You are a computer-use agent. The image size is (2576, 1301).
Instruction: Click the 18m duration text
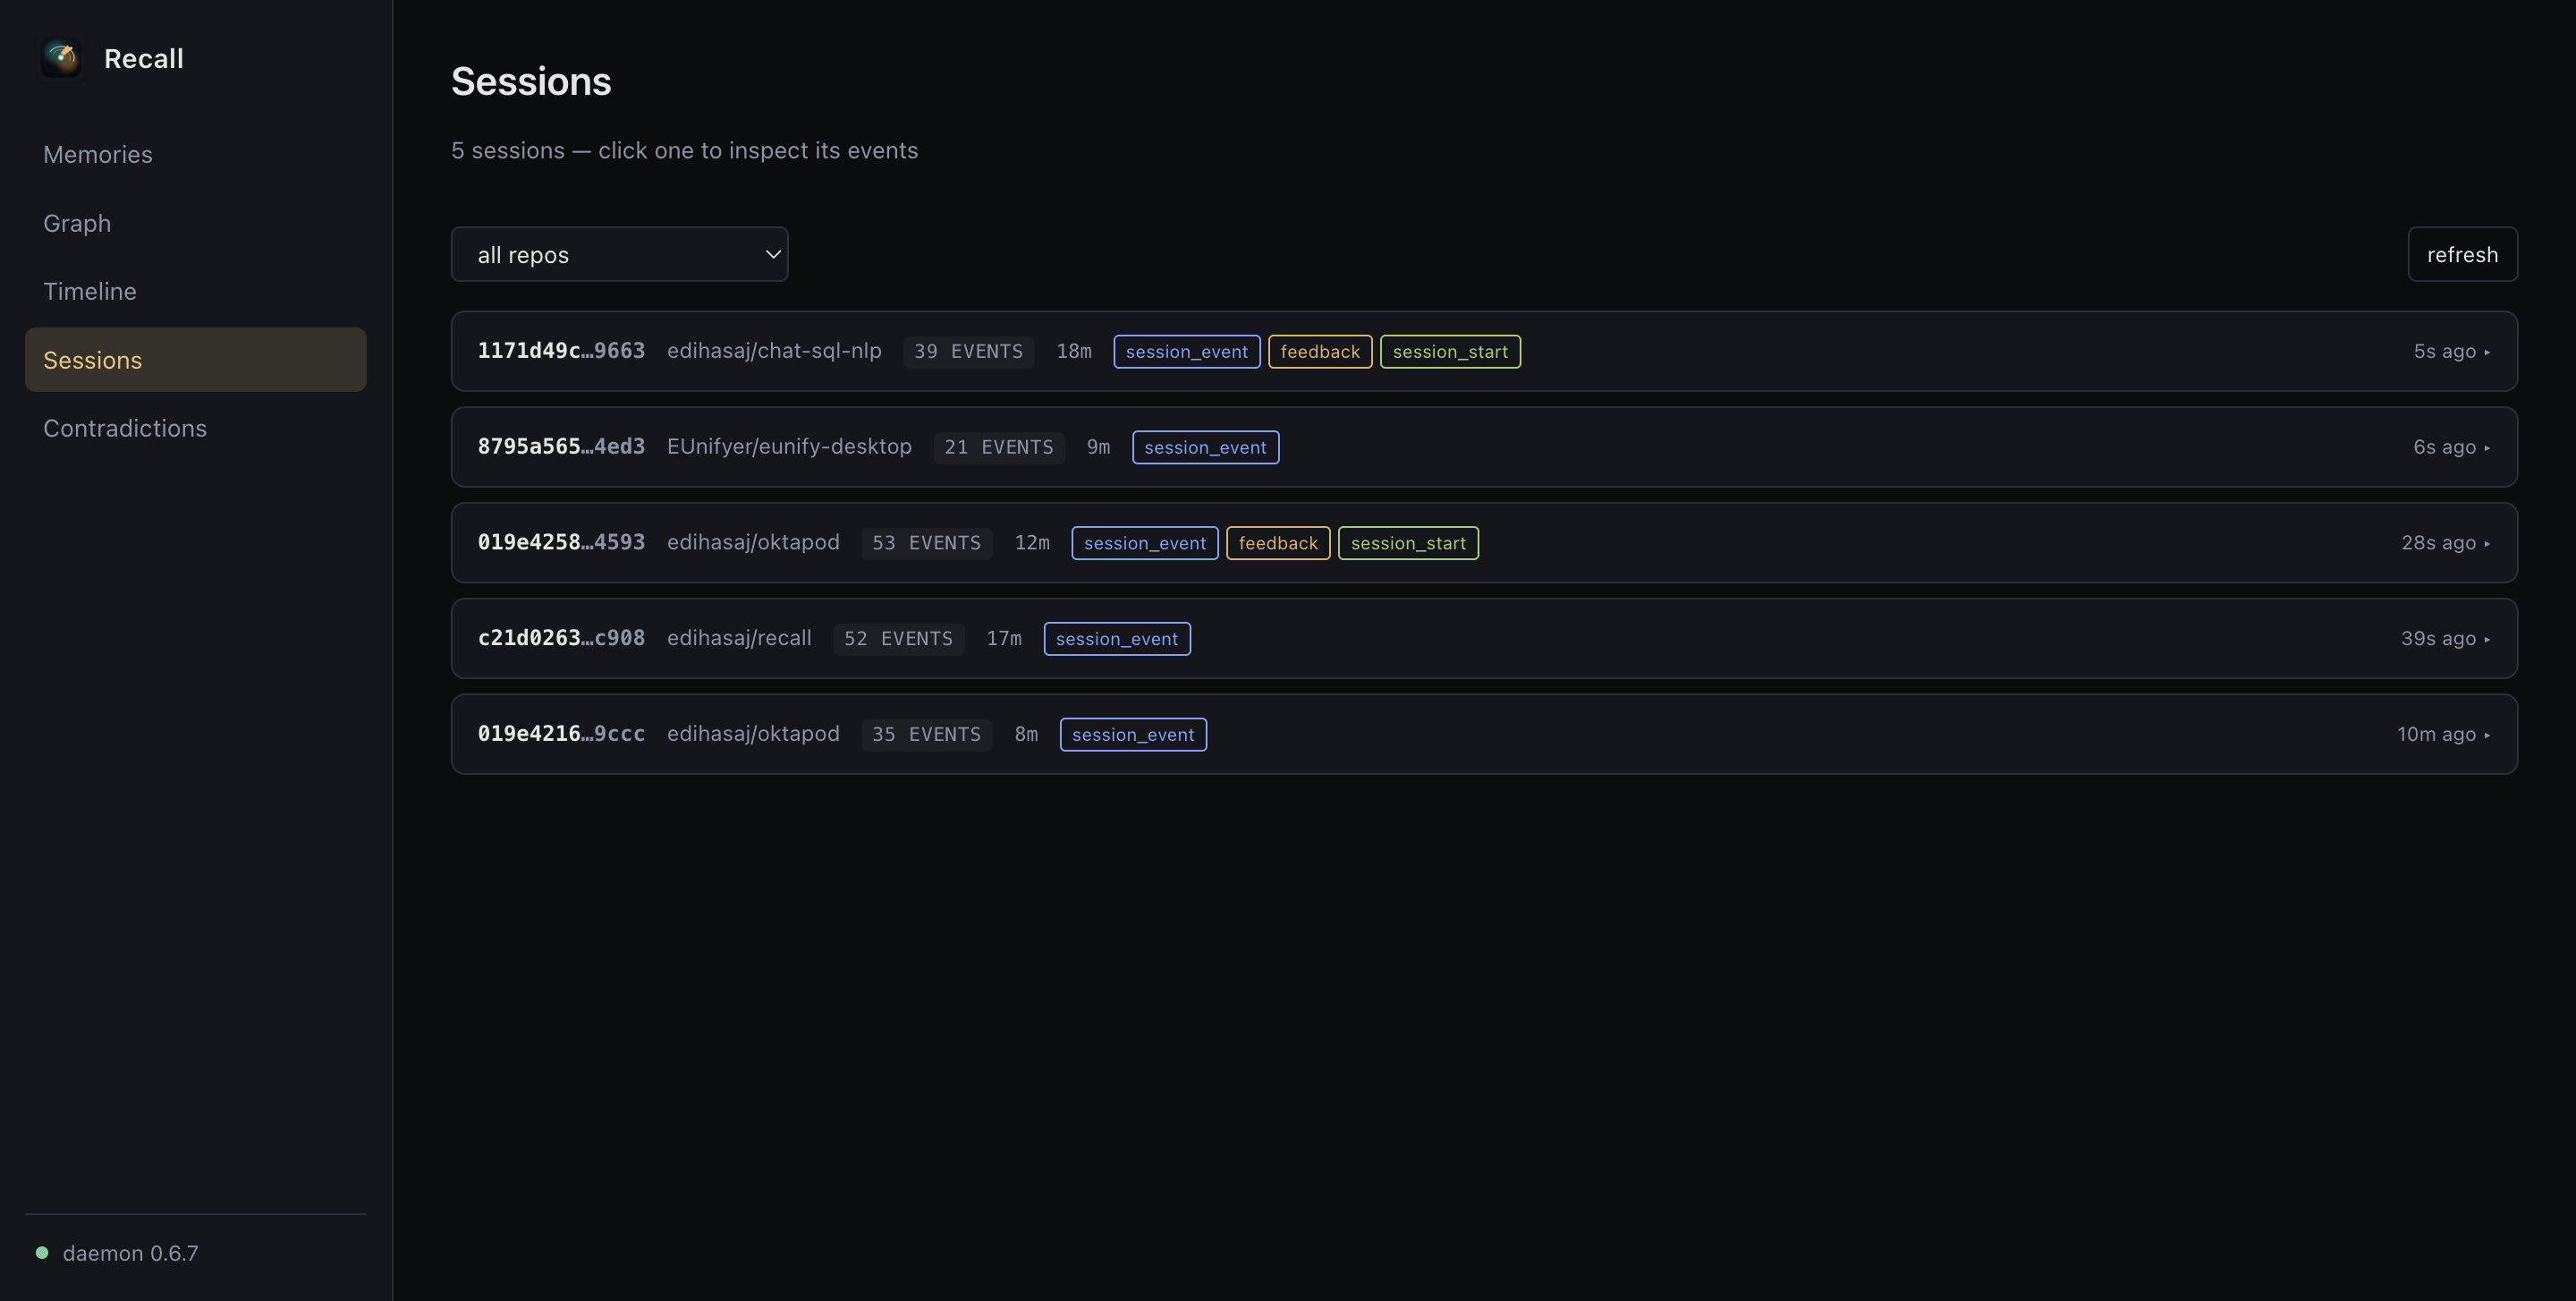(x=1074, y=351)
